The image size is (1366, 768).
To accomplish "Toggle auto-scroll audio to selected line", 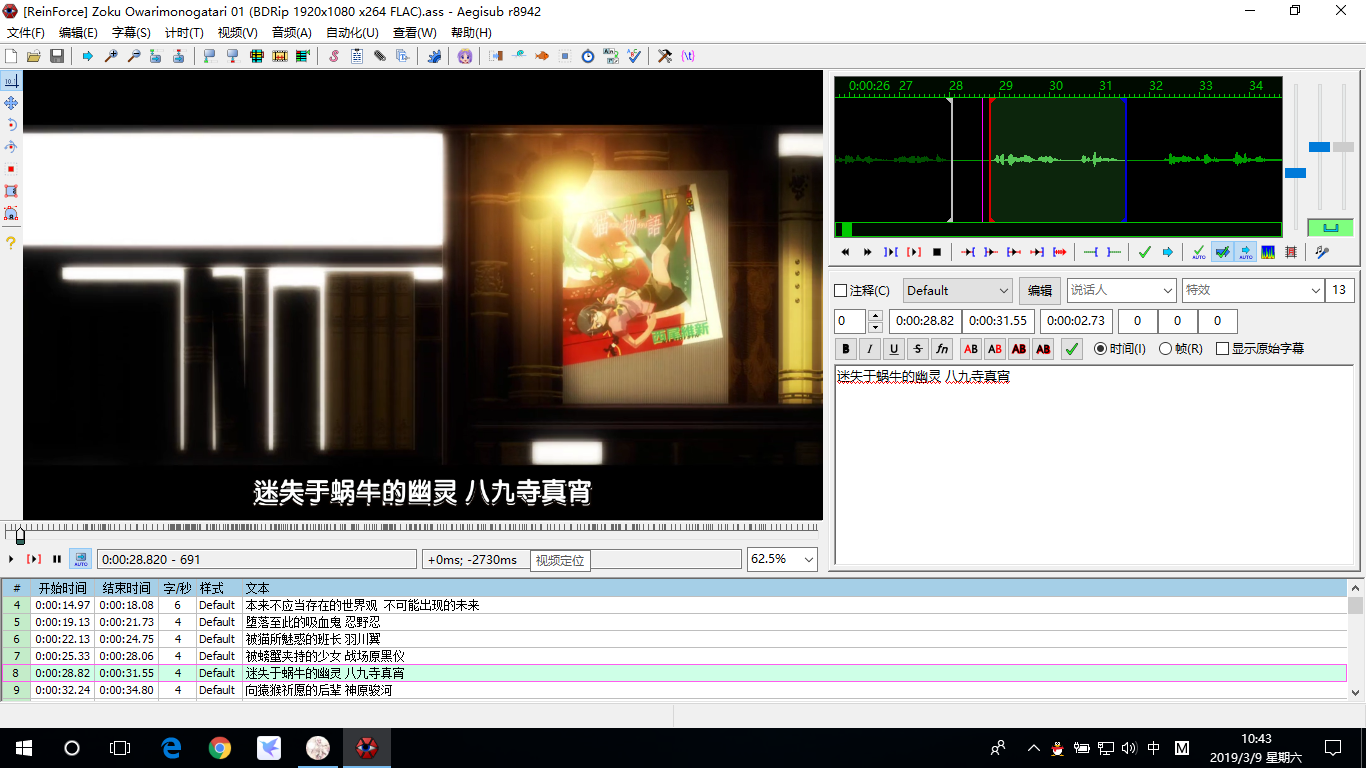I will 1245,252.
